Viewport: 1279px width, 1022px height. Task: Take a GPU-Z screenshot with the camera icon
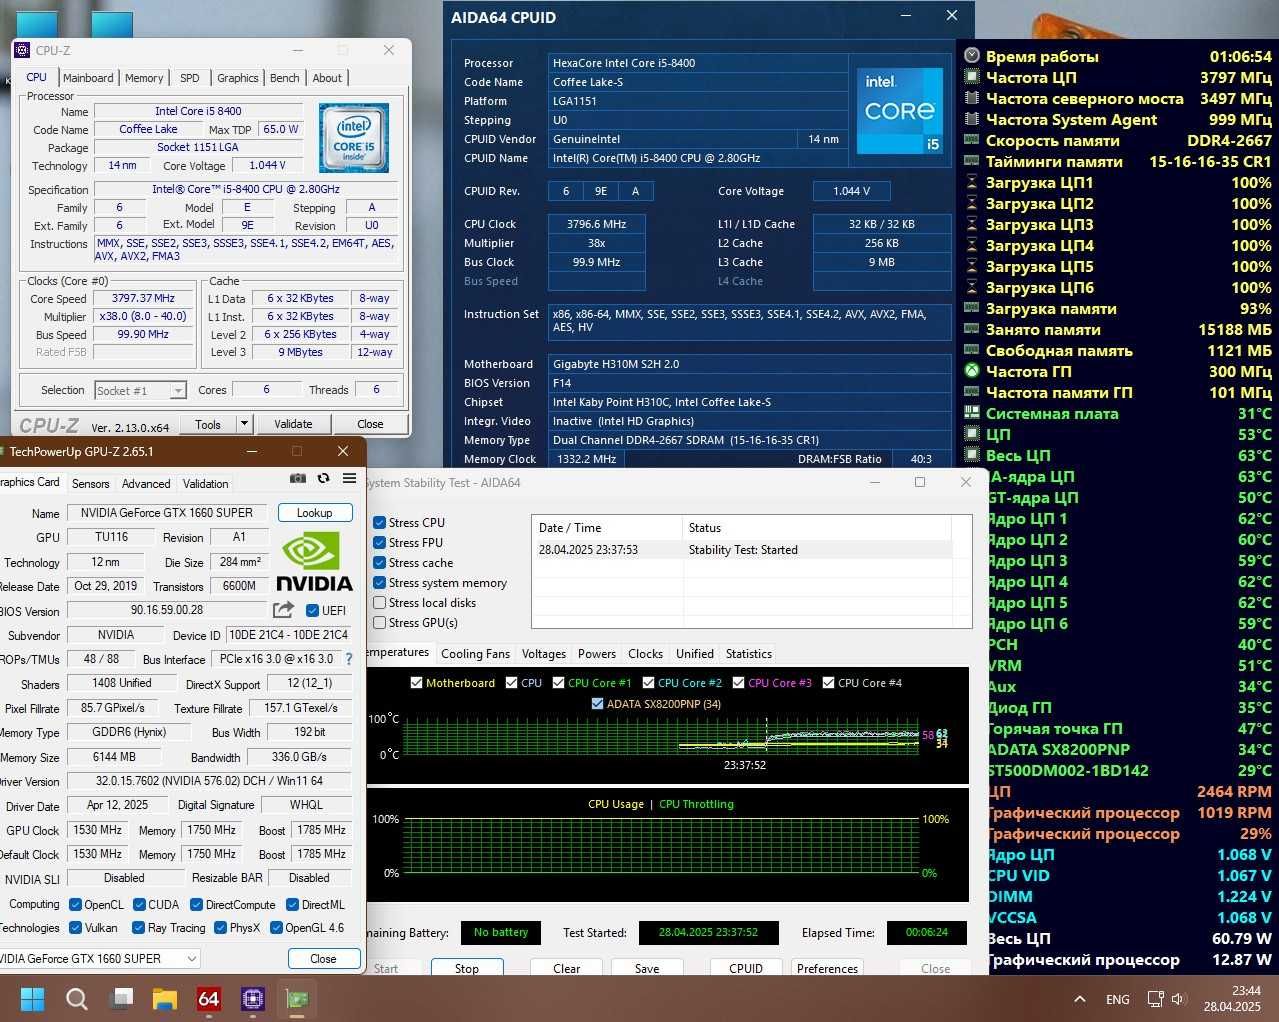pos(298,478)
